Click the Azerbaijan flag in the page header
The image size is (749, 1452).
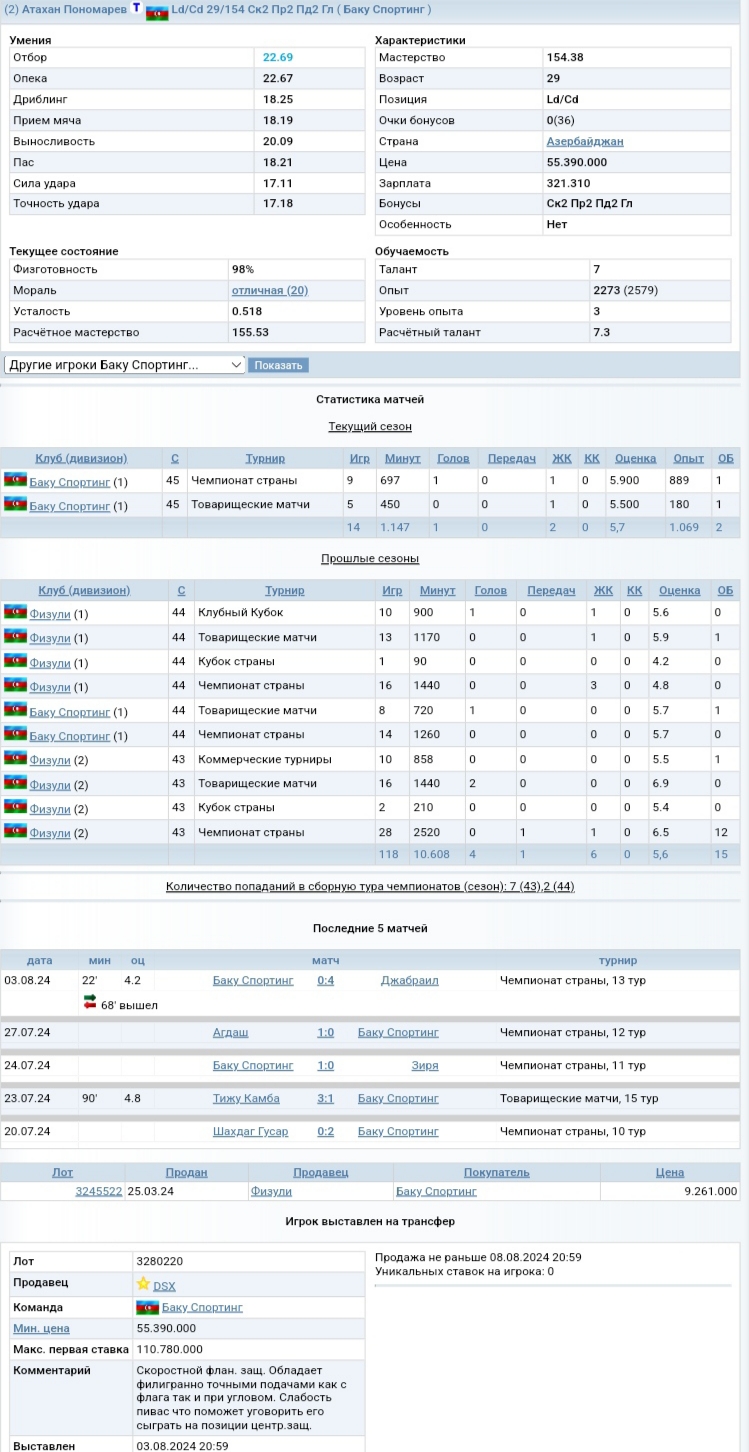pos(157,12)
